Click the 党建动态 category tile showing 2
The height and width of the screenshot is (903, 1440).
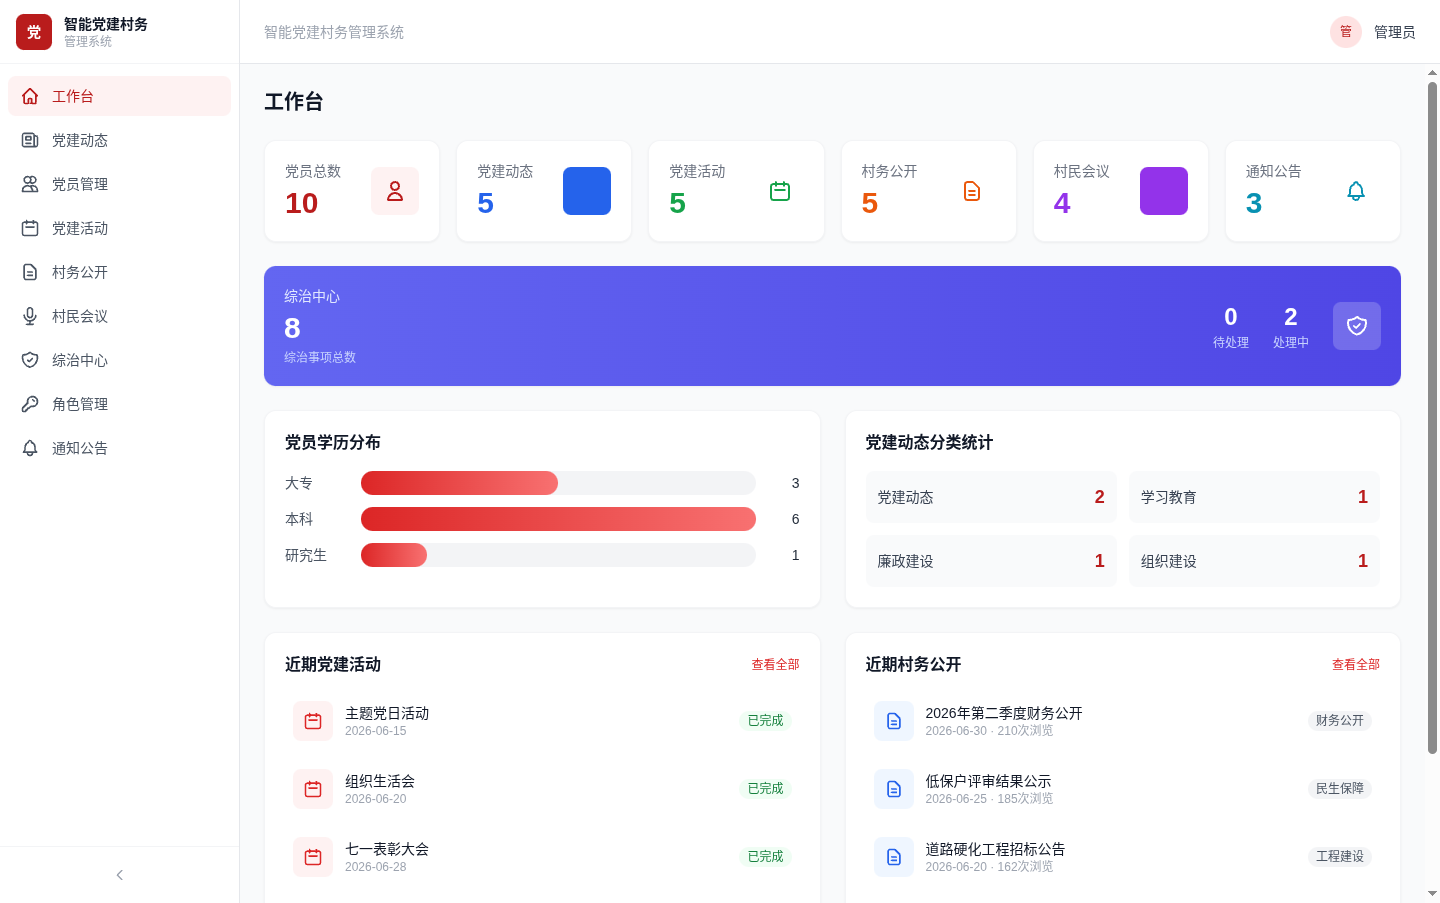(991, 497)
